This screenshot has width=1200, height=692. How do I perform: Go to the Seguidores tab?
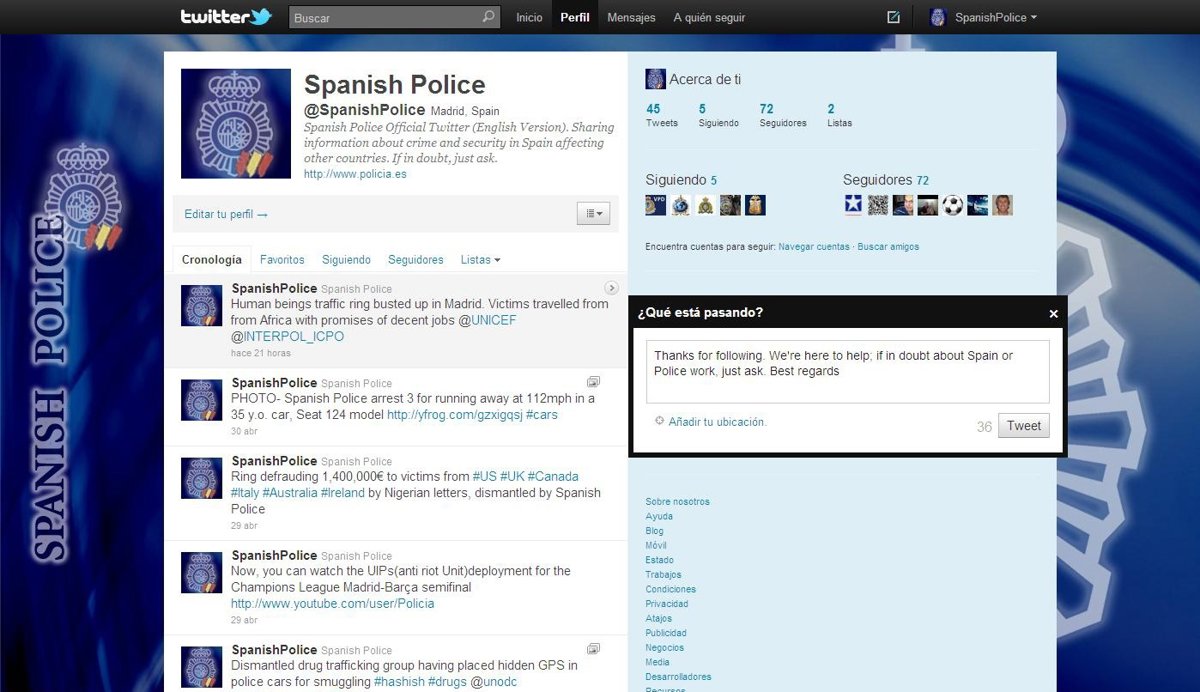pos(415,260)
